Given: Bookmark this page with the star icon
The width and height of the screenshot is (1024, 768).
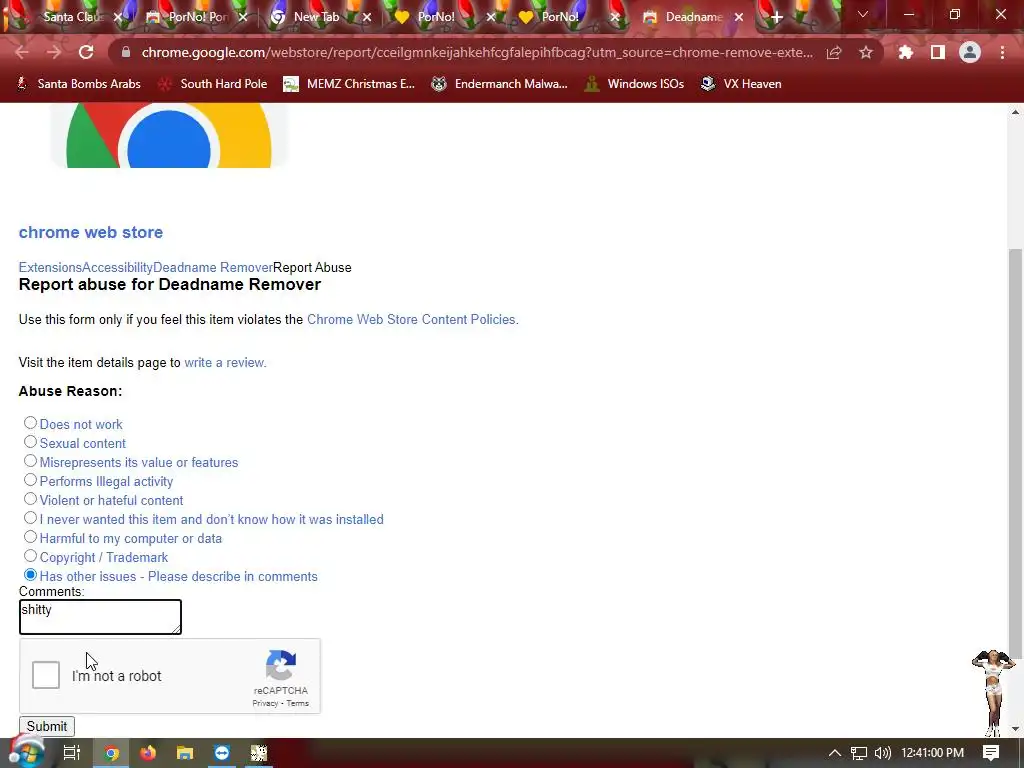Looking at the screenshot, I should coord(865,52).
